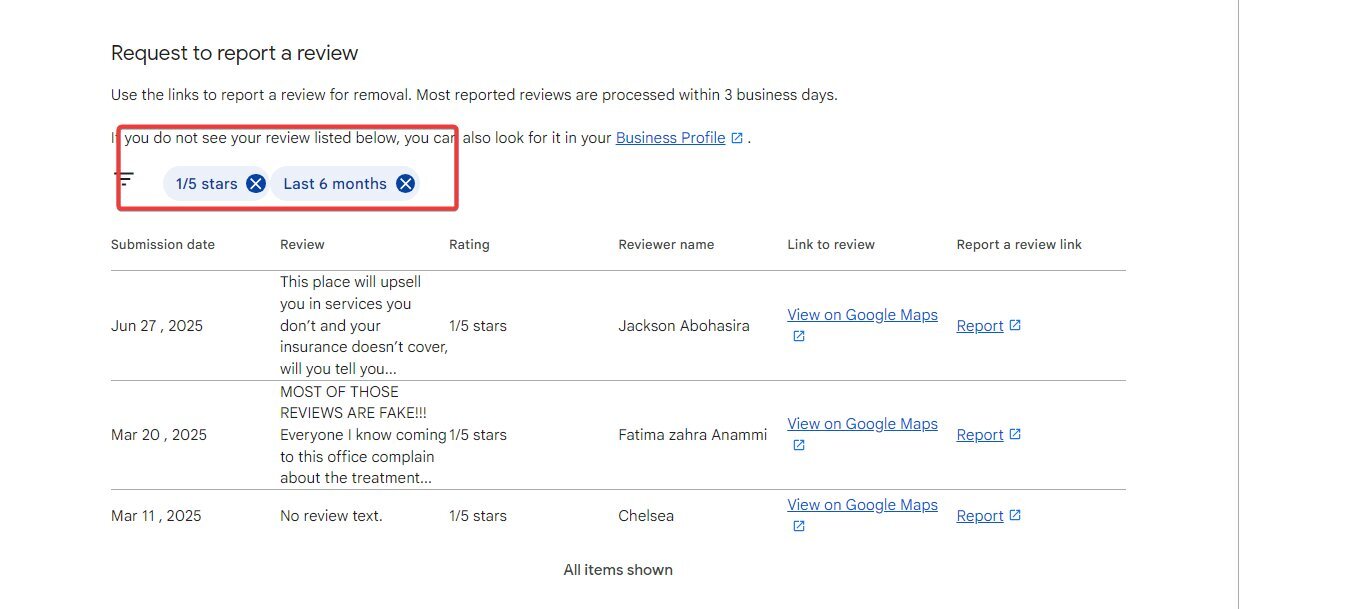View Chelsea's review on Google Maps
This screenshot has height=609, width=1347.
[x=862, y=505]
